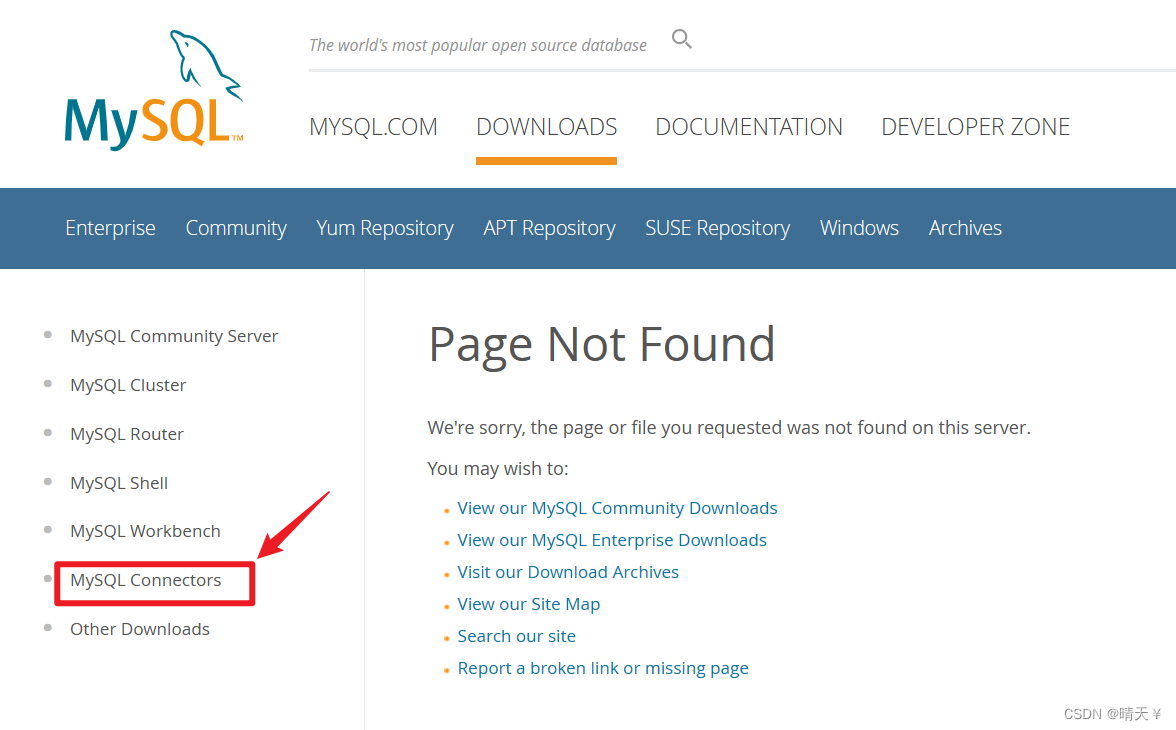Select the DOWNLOADS tab

coord(547,127)
